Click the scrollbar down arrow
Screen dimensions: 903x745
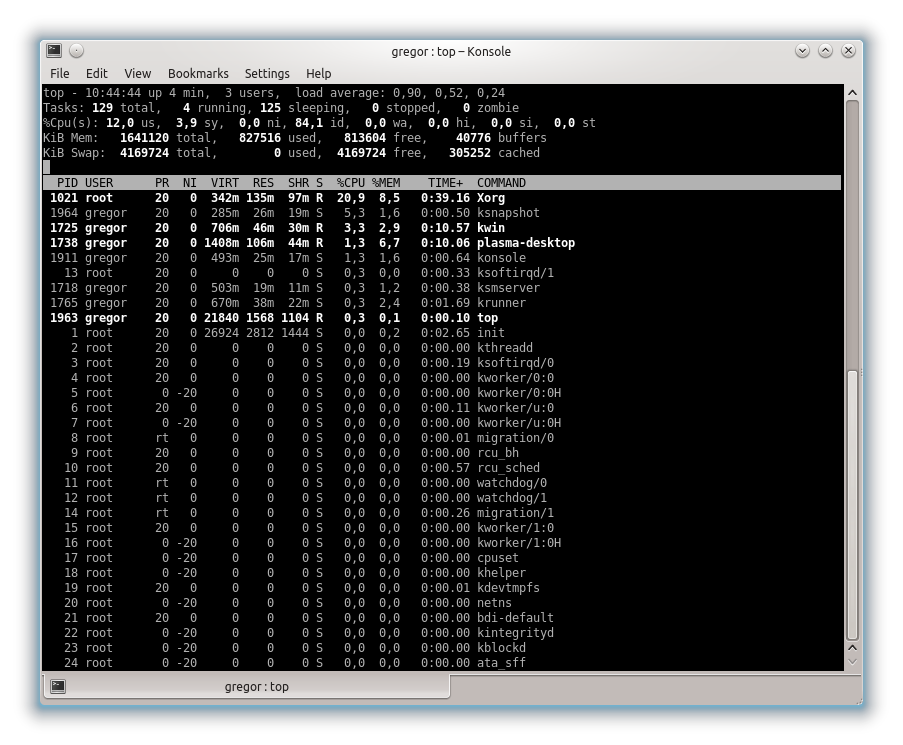click(852, 660)
